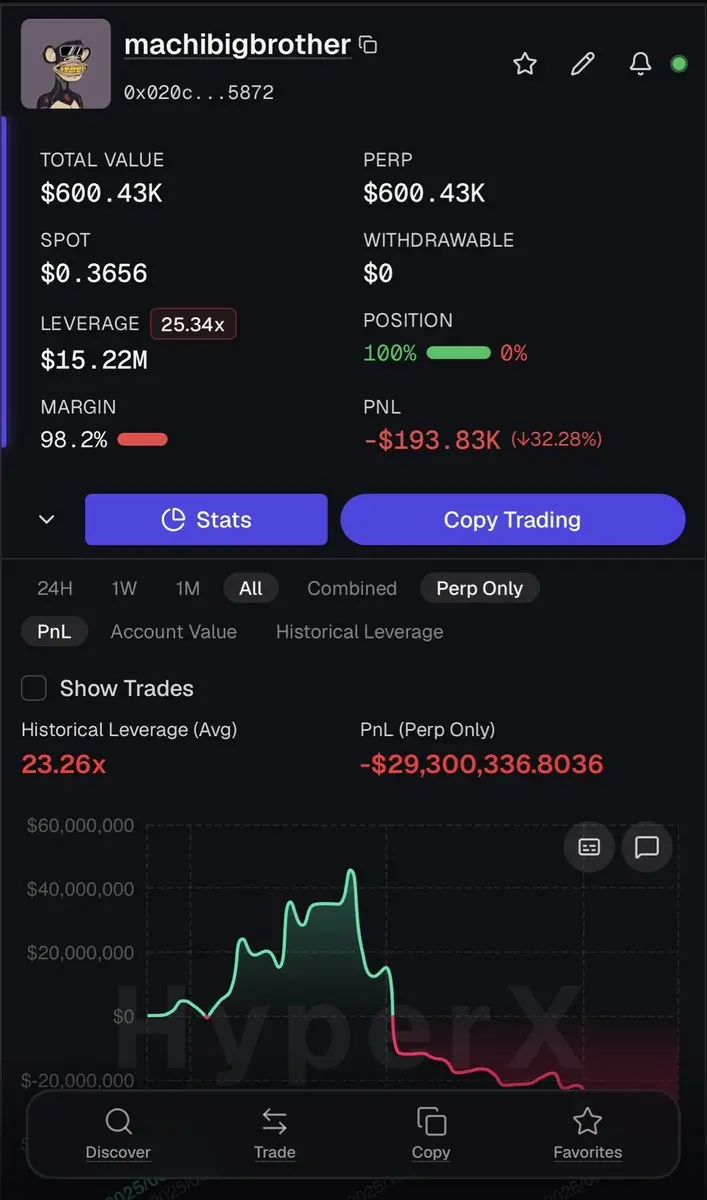Select the Perp Only filter

pyautogui.click(x=479, y=588)
